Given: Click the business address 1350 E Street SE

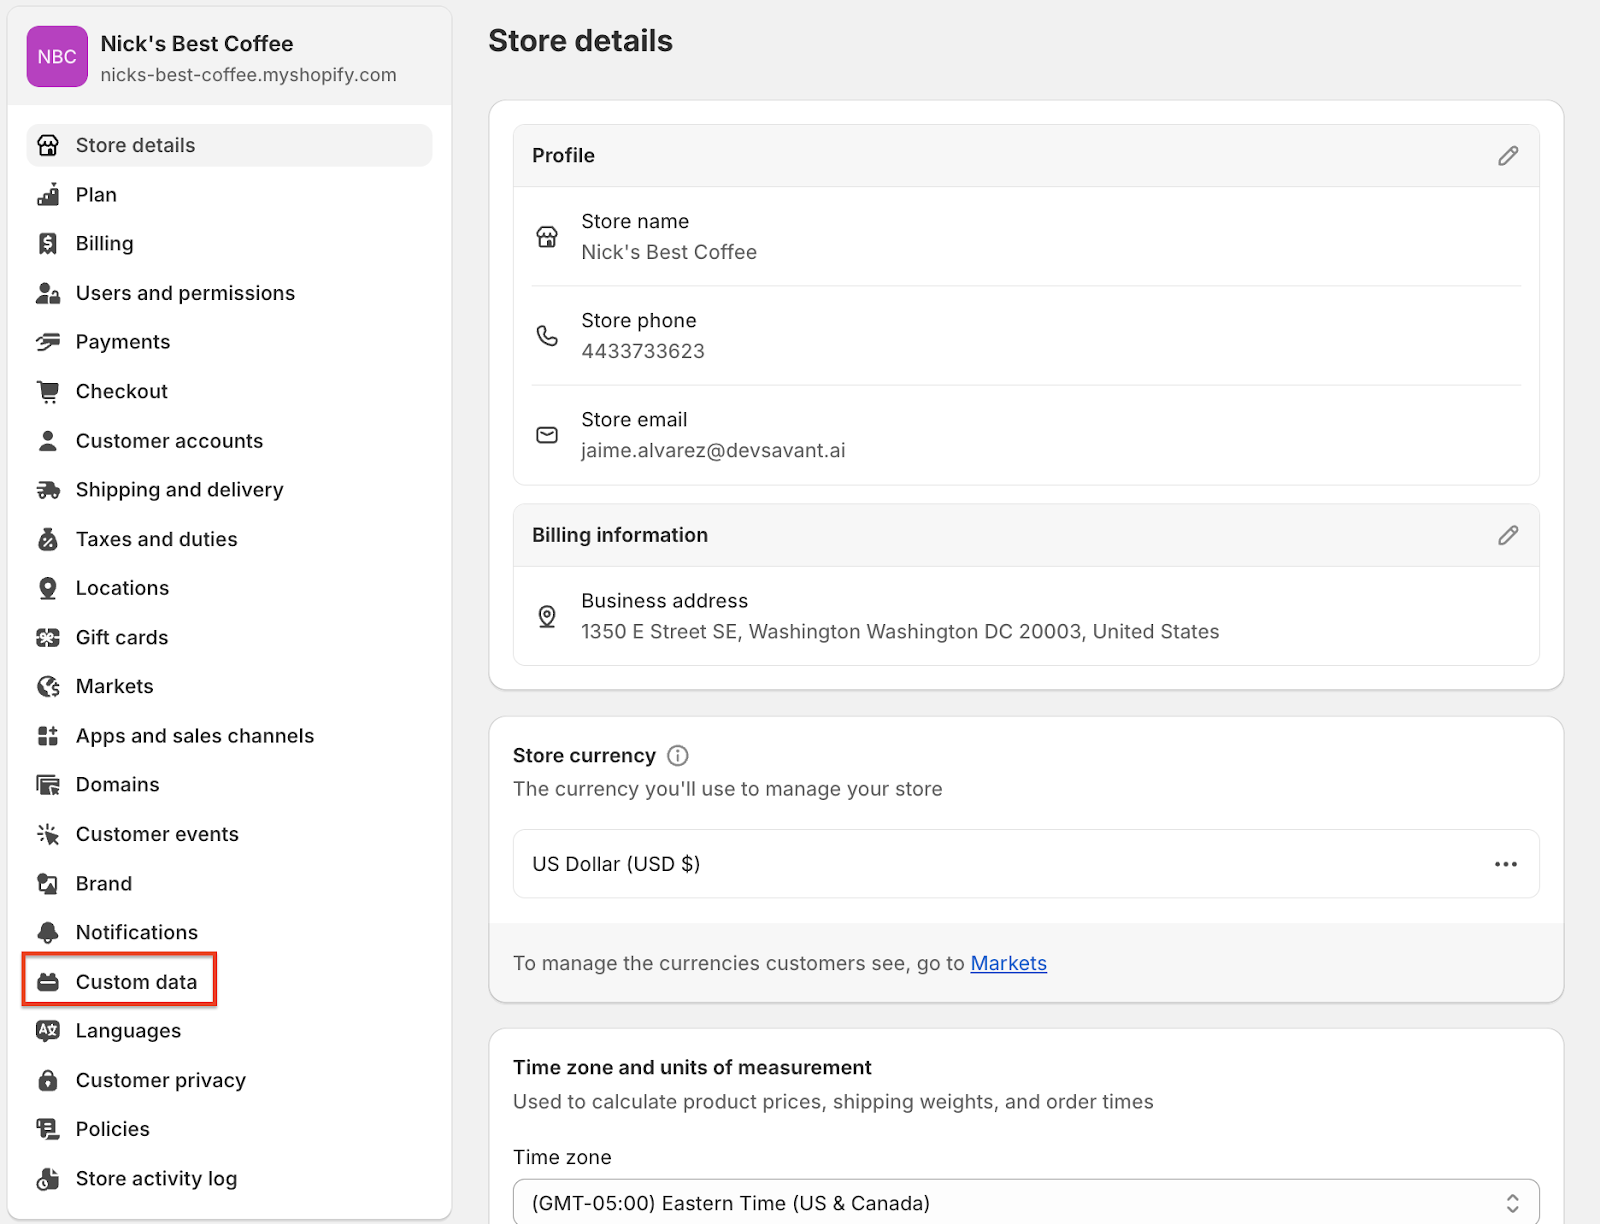Looking at the screenshot, I should [900, 632].
